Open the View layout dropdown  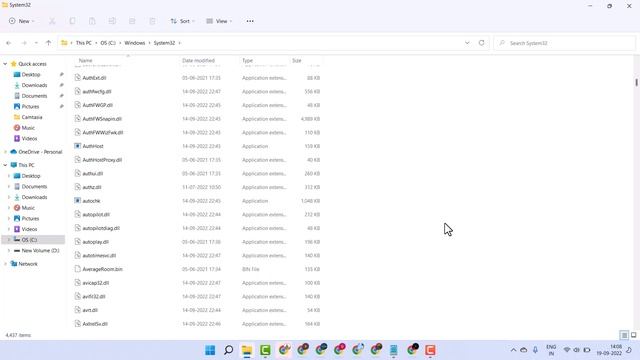pos(219,21)
